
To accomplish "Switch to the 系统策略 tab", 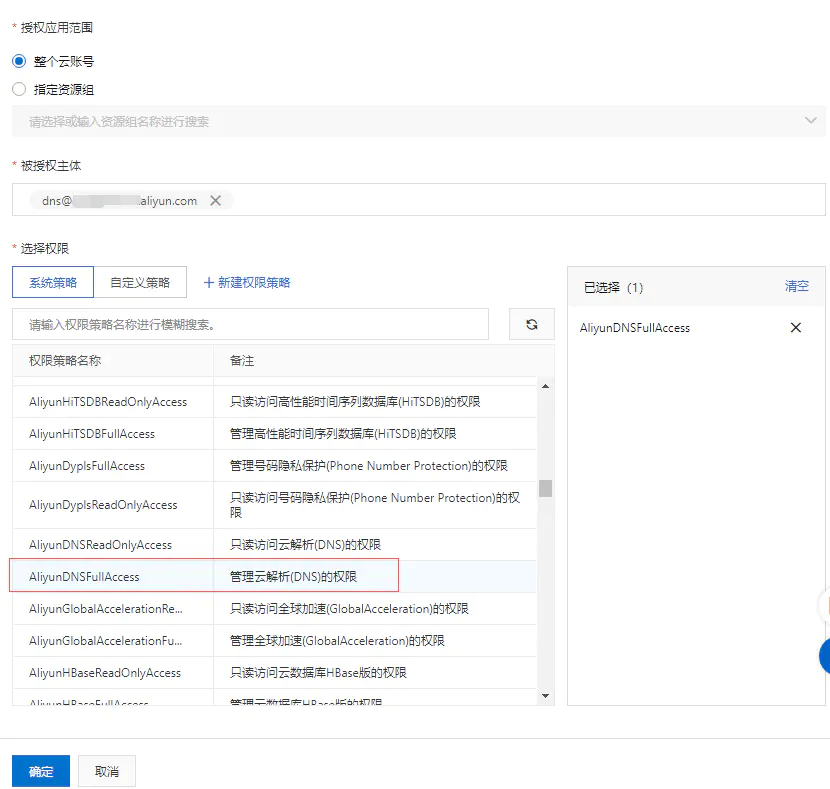I will click(x=53, y=282).
